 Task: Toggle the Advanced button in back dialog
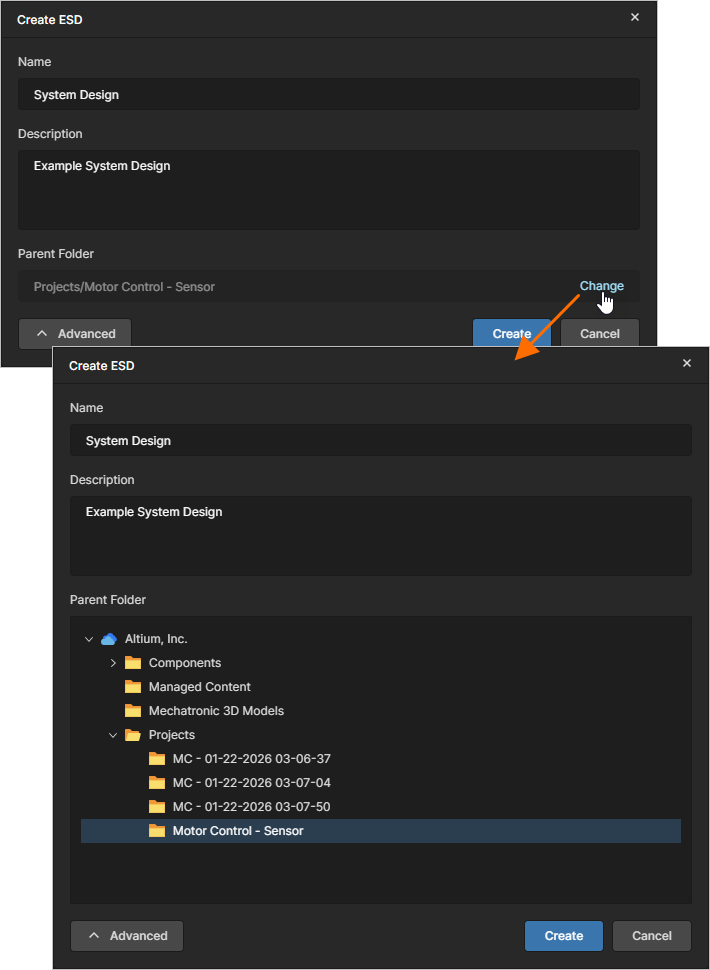point(75,334)
